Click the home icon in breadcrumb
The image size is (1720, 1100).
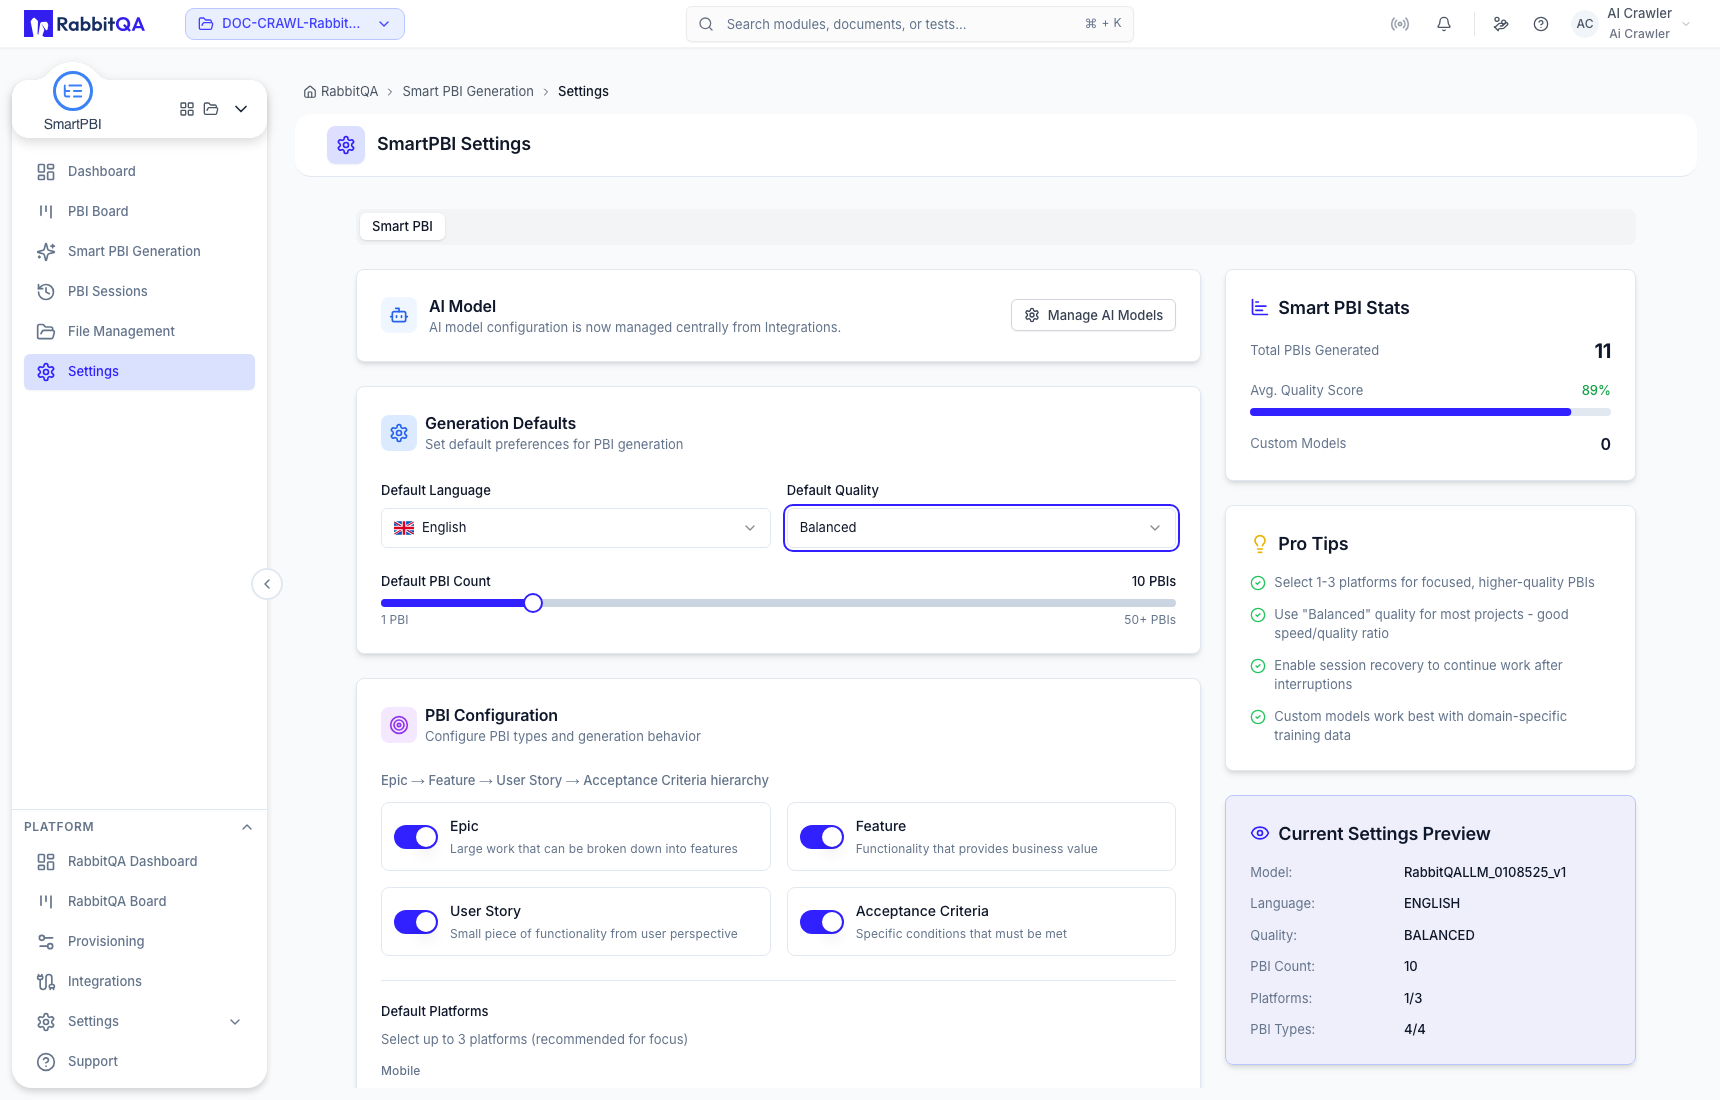click(x=310, y=92)
